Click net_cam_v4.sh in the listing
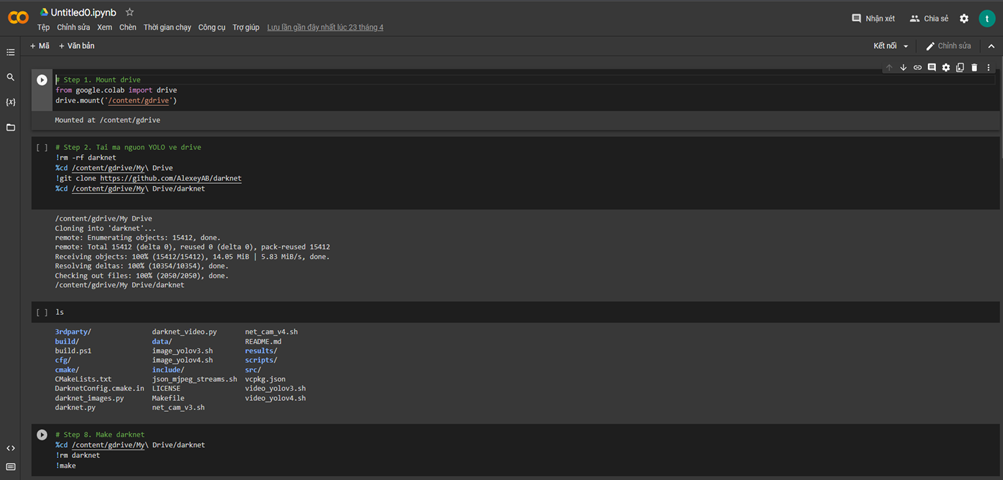Image resolution: width=1003 pixels, height=480 pixels. [271, 332]
